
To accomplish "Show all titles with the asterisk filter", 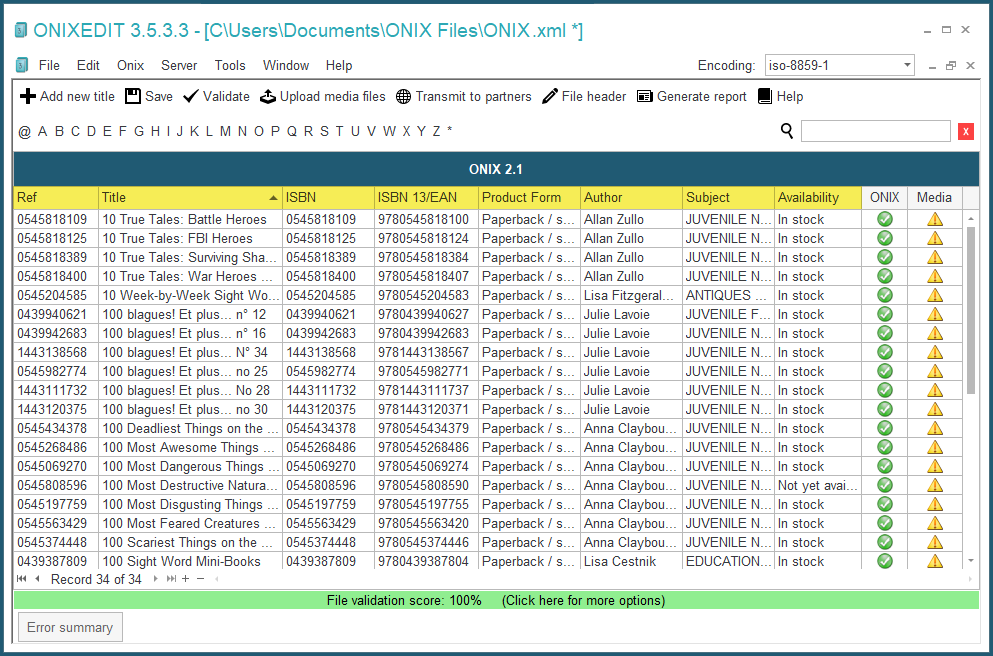I will [450, 130].
